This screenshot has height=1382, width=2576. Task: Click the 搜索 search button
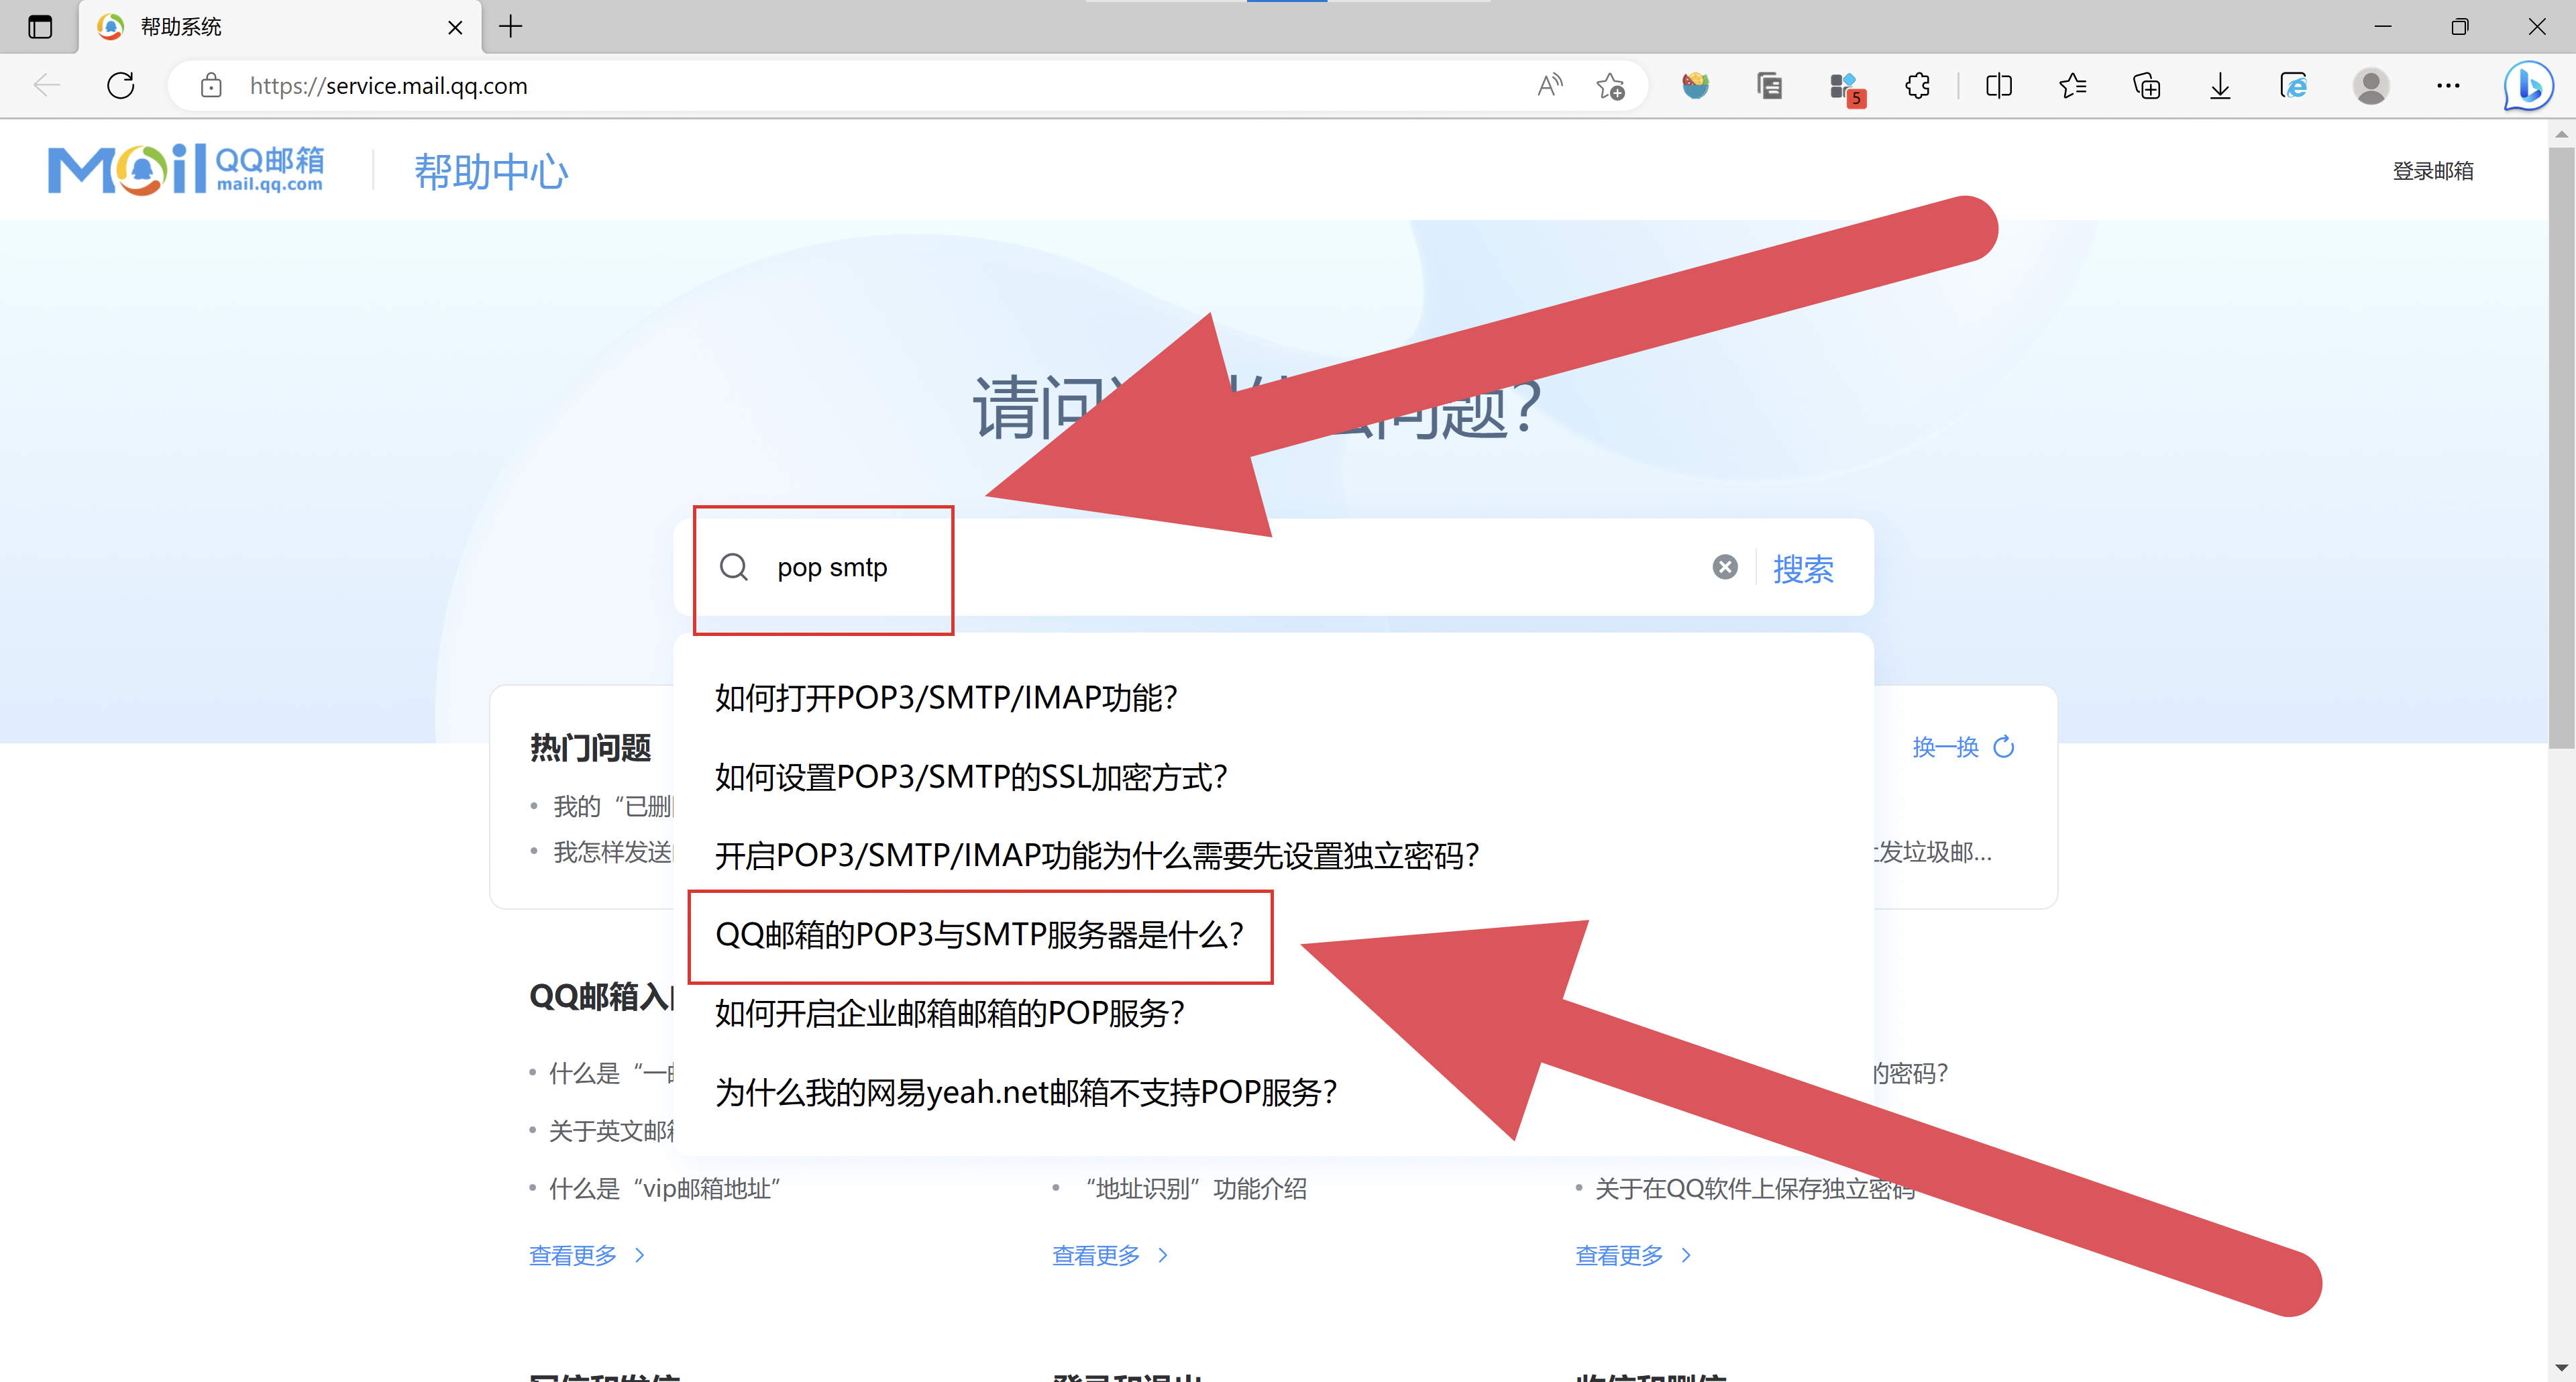tap(1802, 569)
